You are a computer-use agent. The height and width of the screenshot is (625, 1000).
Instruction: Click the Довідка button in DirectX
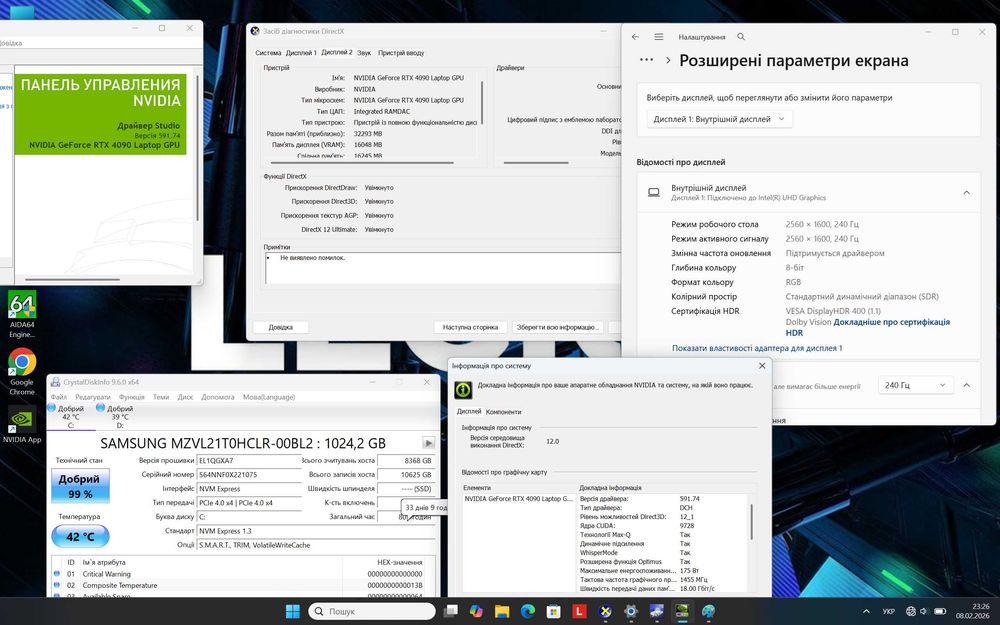click(x=281, y=327)
